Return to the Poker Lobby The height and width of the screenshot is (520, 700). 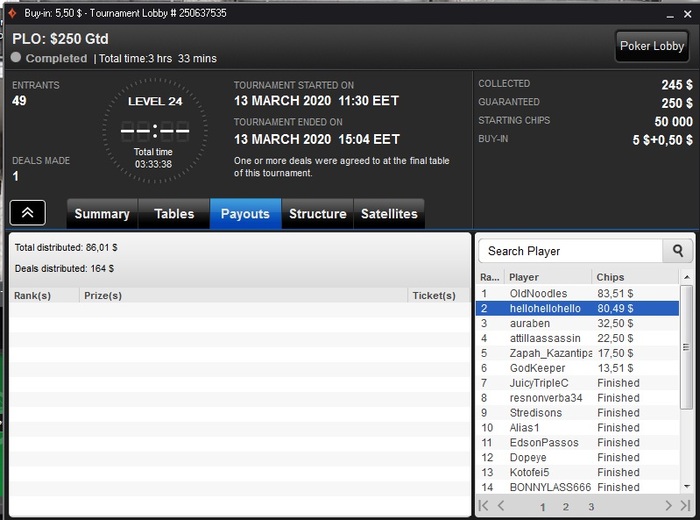[x=652, y=46]
